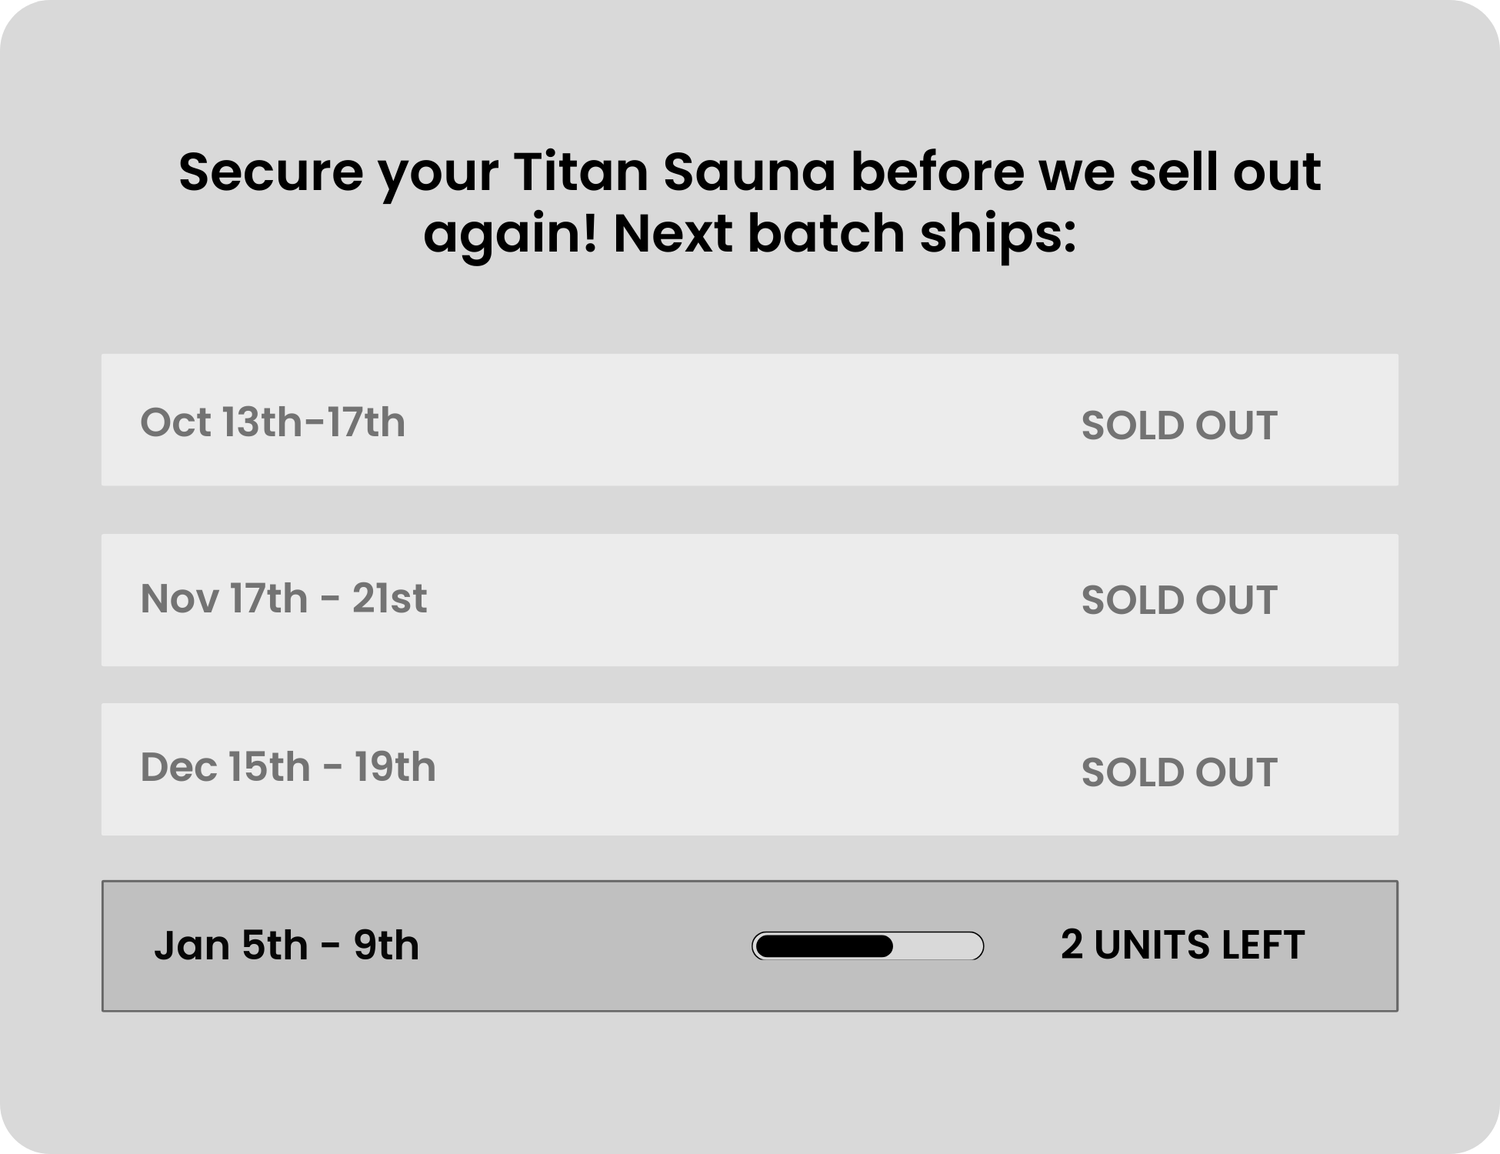Screen dimensions: 1500x1154
Task: Click the word "again!" in the heading
Action: (x=510, y=236)
